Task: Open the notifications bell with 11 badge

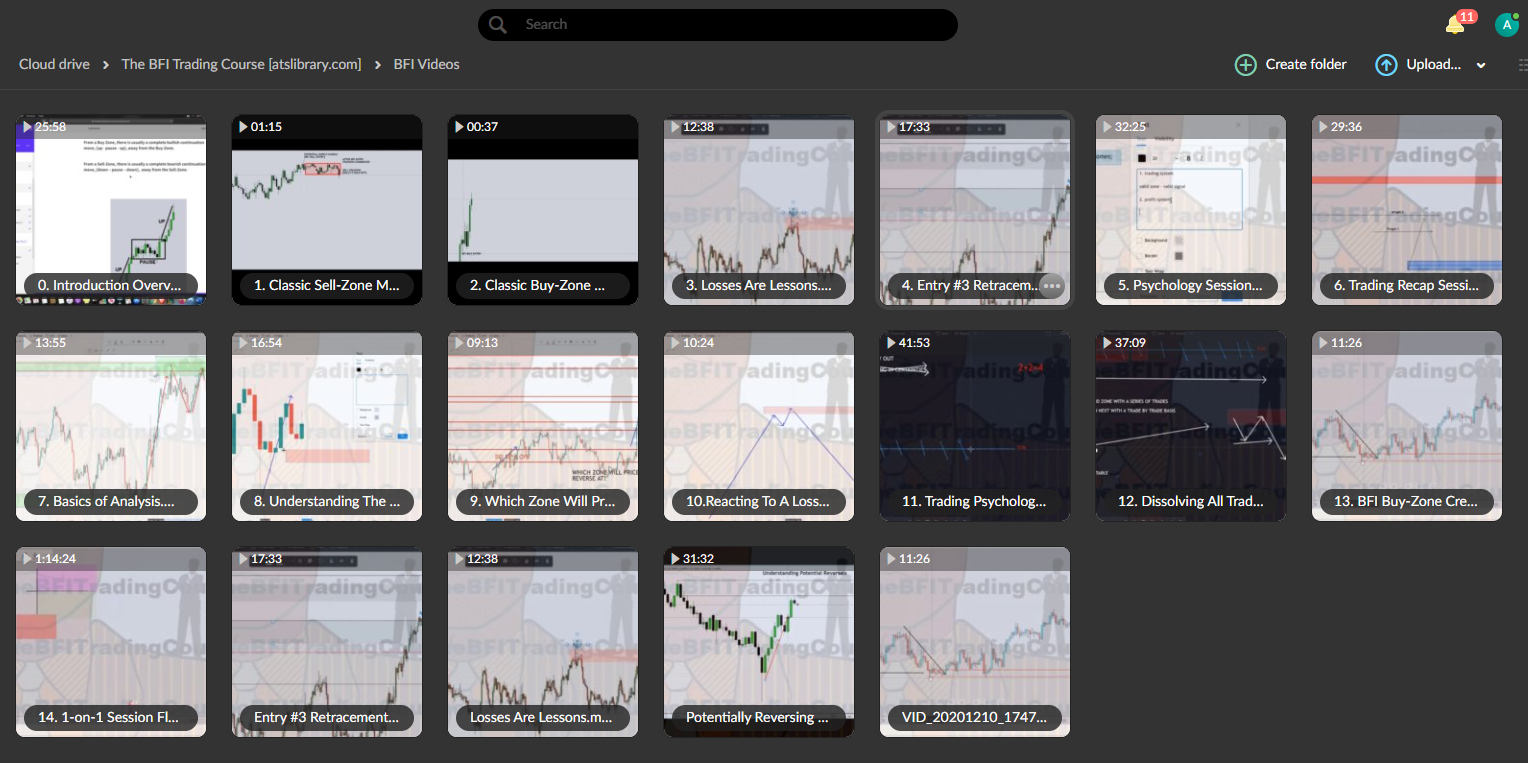Action: tap(1455, 25)
